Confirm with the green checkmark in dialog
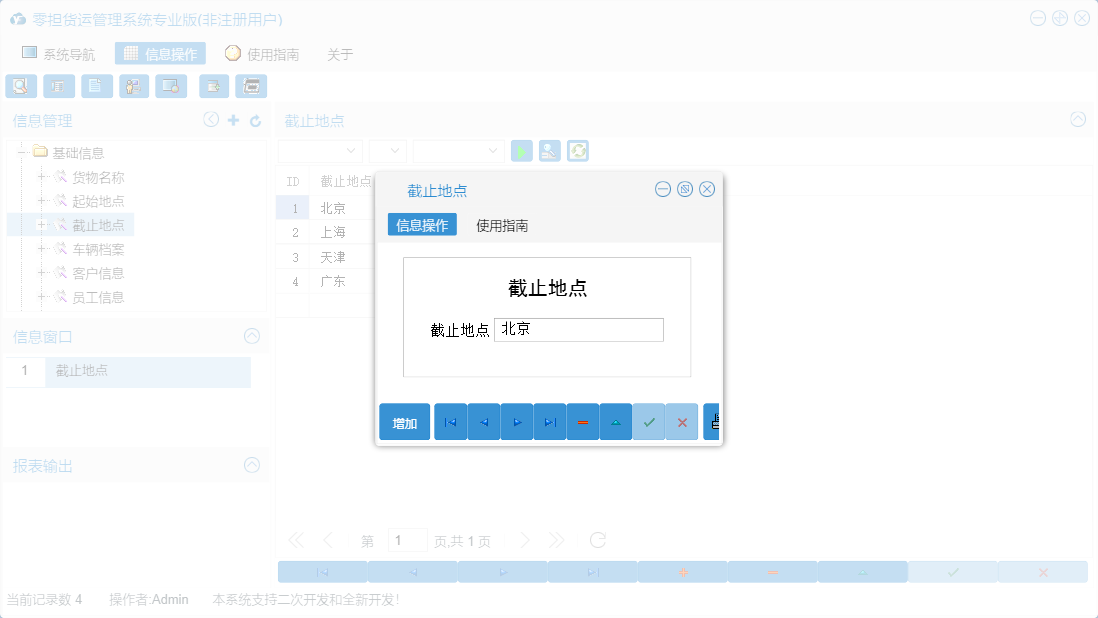Image resolution: width=1098 pixels, height=618 pixels. (648, 421)
